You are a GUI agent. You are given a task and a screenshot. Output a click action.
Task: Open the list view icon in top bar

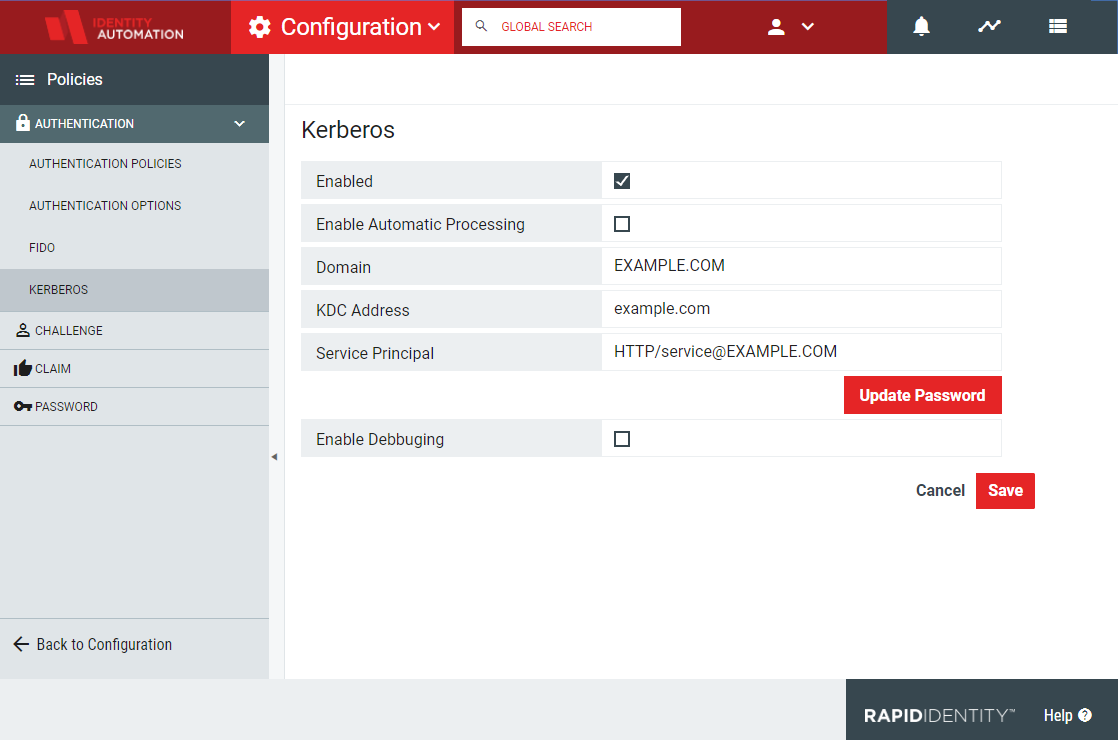pyautogui.click(x=1058, y=26)
